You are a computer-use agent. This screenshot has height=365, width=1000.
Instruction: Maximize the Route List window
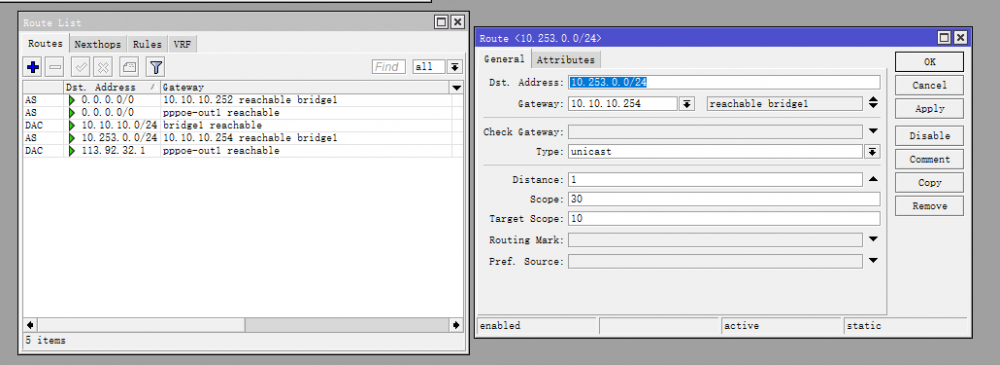[441, 22]
